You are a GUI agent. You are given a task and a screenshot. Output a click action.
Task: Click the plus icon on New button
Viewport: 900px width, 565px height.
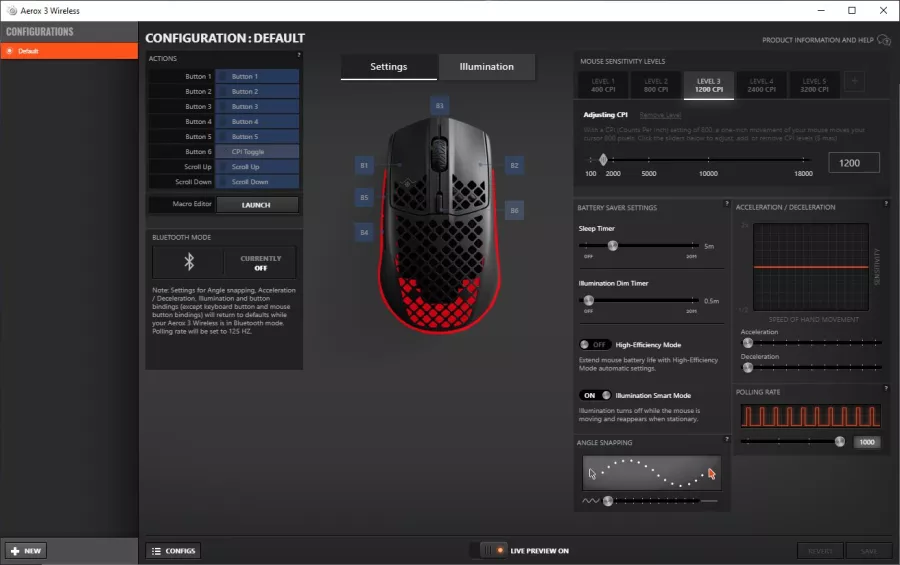tap(15, 551)
